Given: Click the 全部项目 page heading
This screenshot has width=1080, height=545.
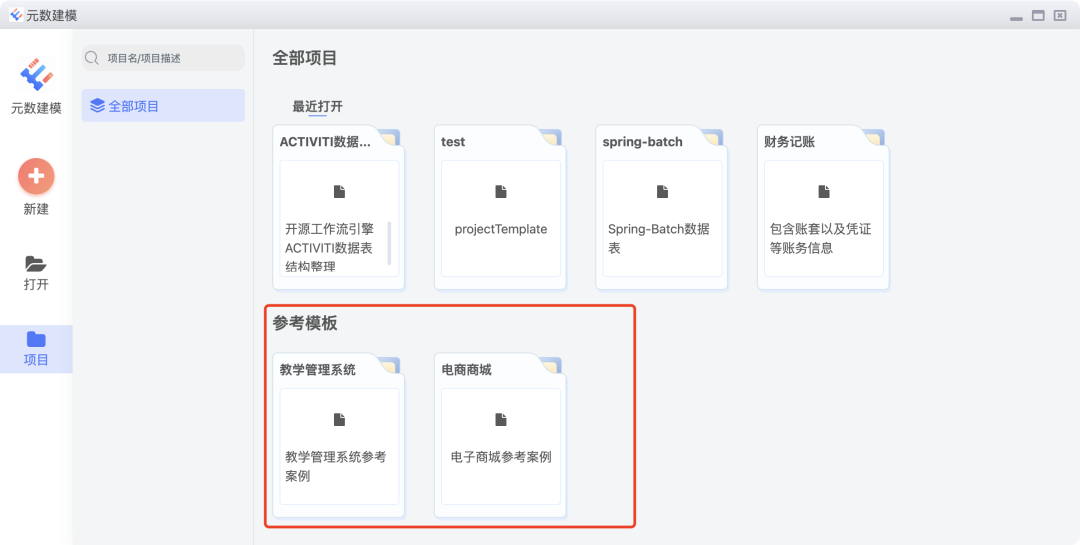Looking at the screenshot, I should pyautogui.click(x=305, y=58).
